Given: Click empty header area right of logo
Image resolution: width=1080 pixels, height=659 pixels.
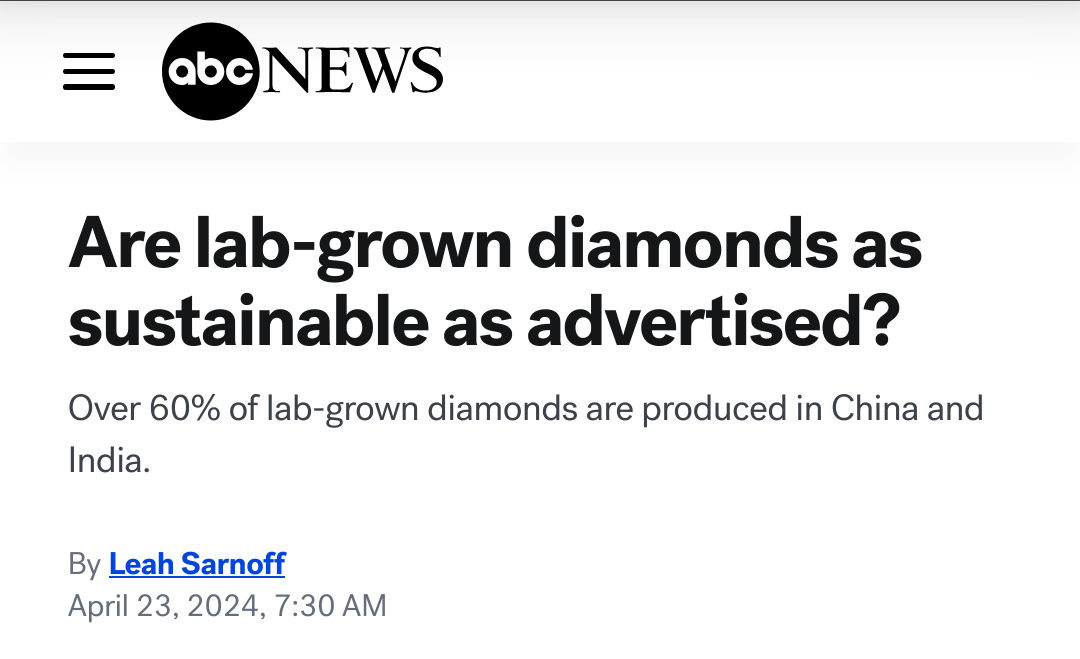Looking at the screenshot, I should pyautogui.click(x=758, y=71).
